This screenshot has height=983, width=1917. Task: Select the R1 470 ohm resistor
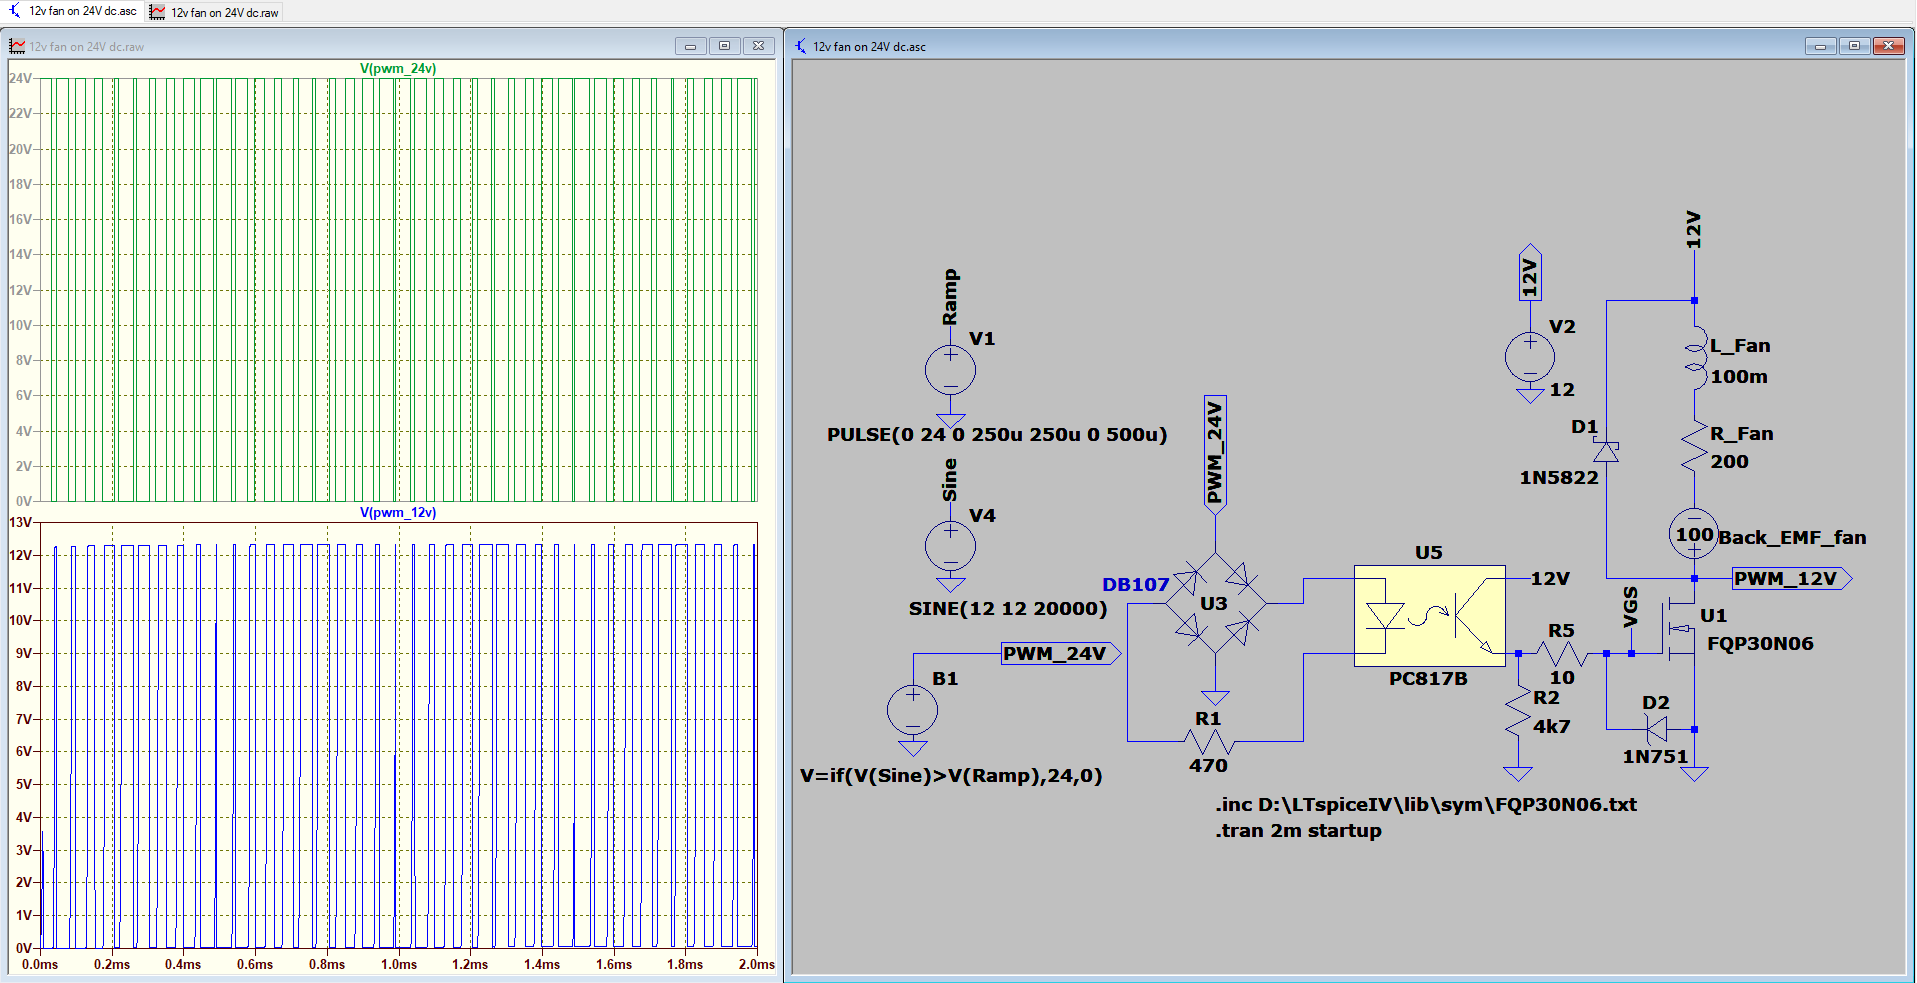coord(1209,741)
